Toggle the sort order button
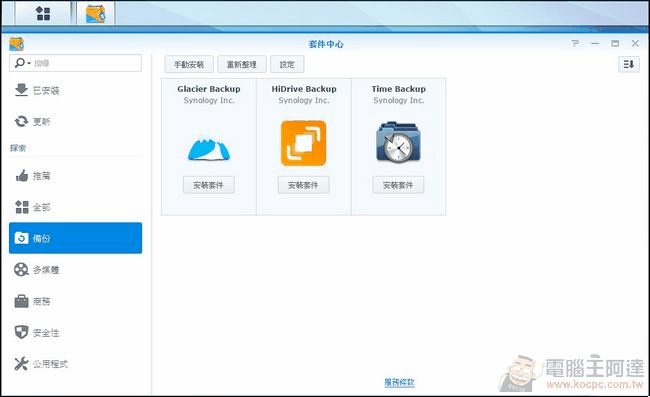Image resolution: width=650 pixels, height=397 pixels. click(628, 64)
